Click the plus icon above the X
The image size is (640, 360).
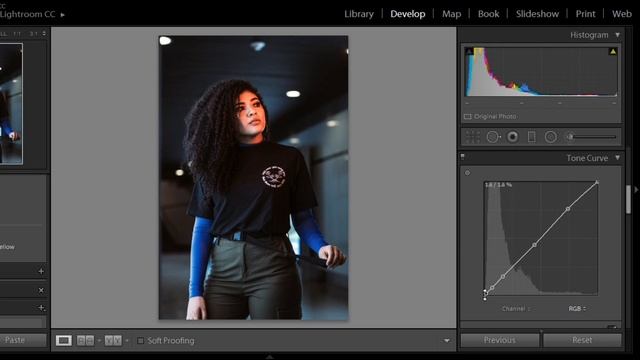pos(41,271)
